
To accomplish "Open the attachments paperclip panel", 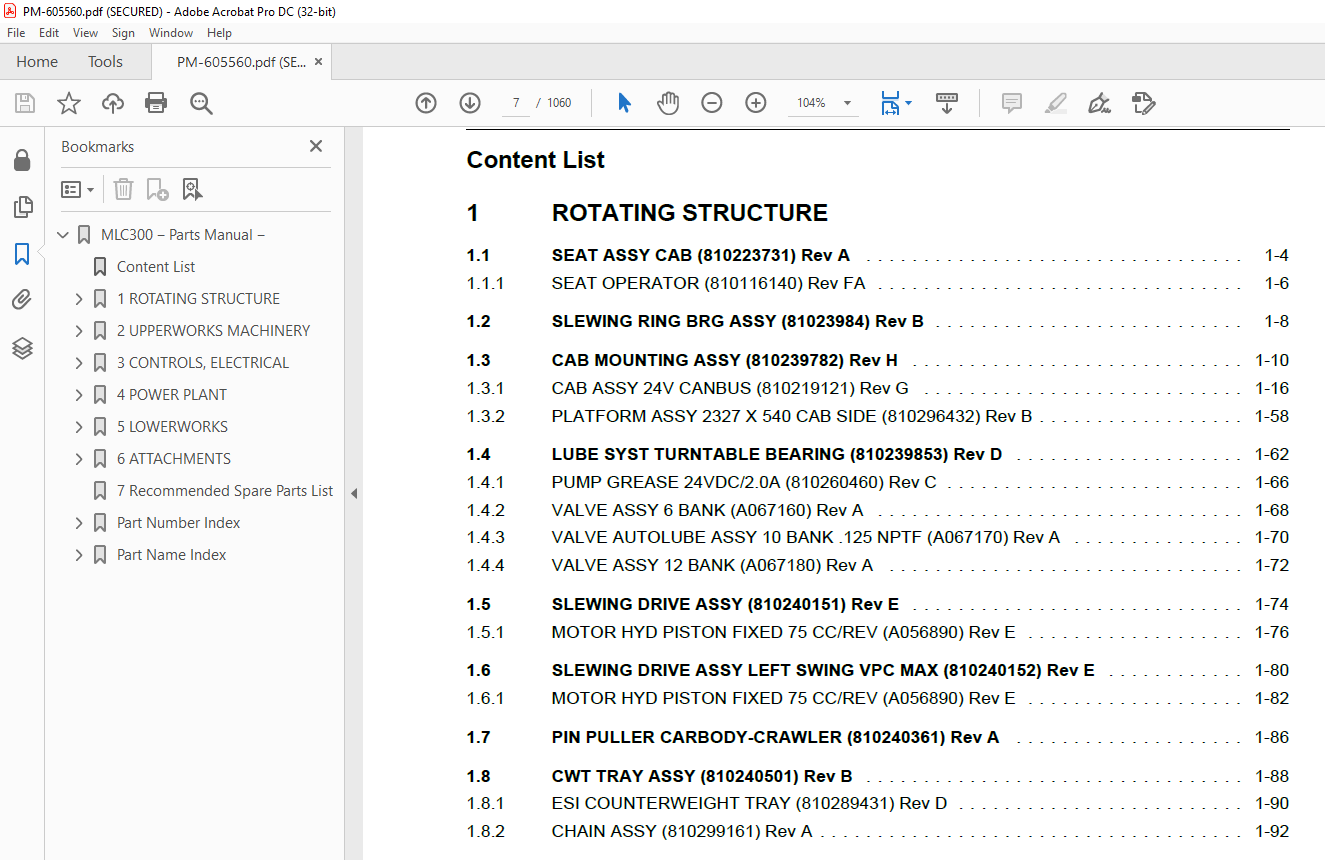I will 22,301.
